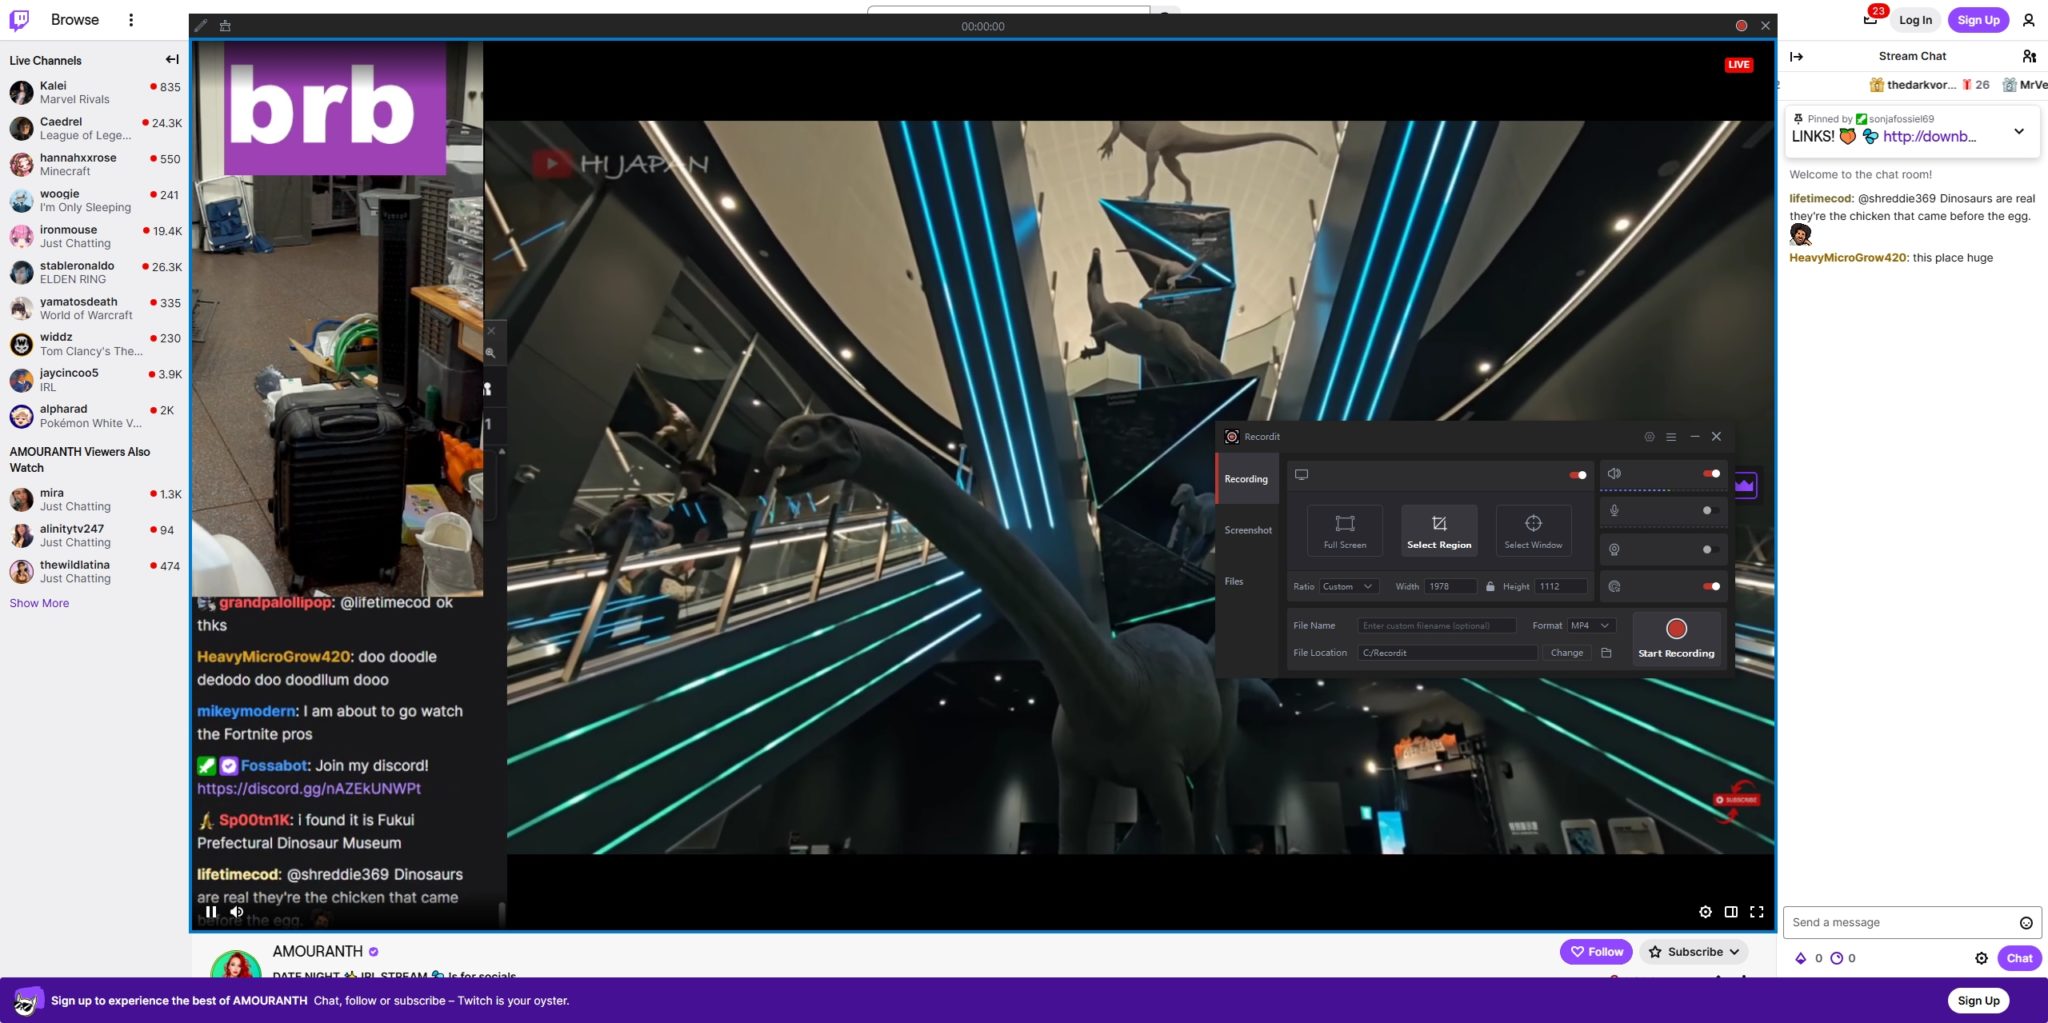Open the emote picker in chat box
This screenshot has width=2048, height=1023.
(2025, 923)
